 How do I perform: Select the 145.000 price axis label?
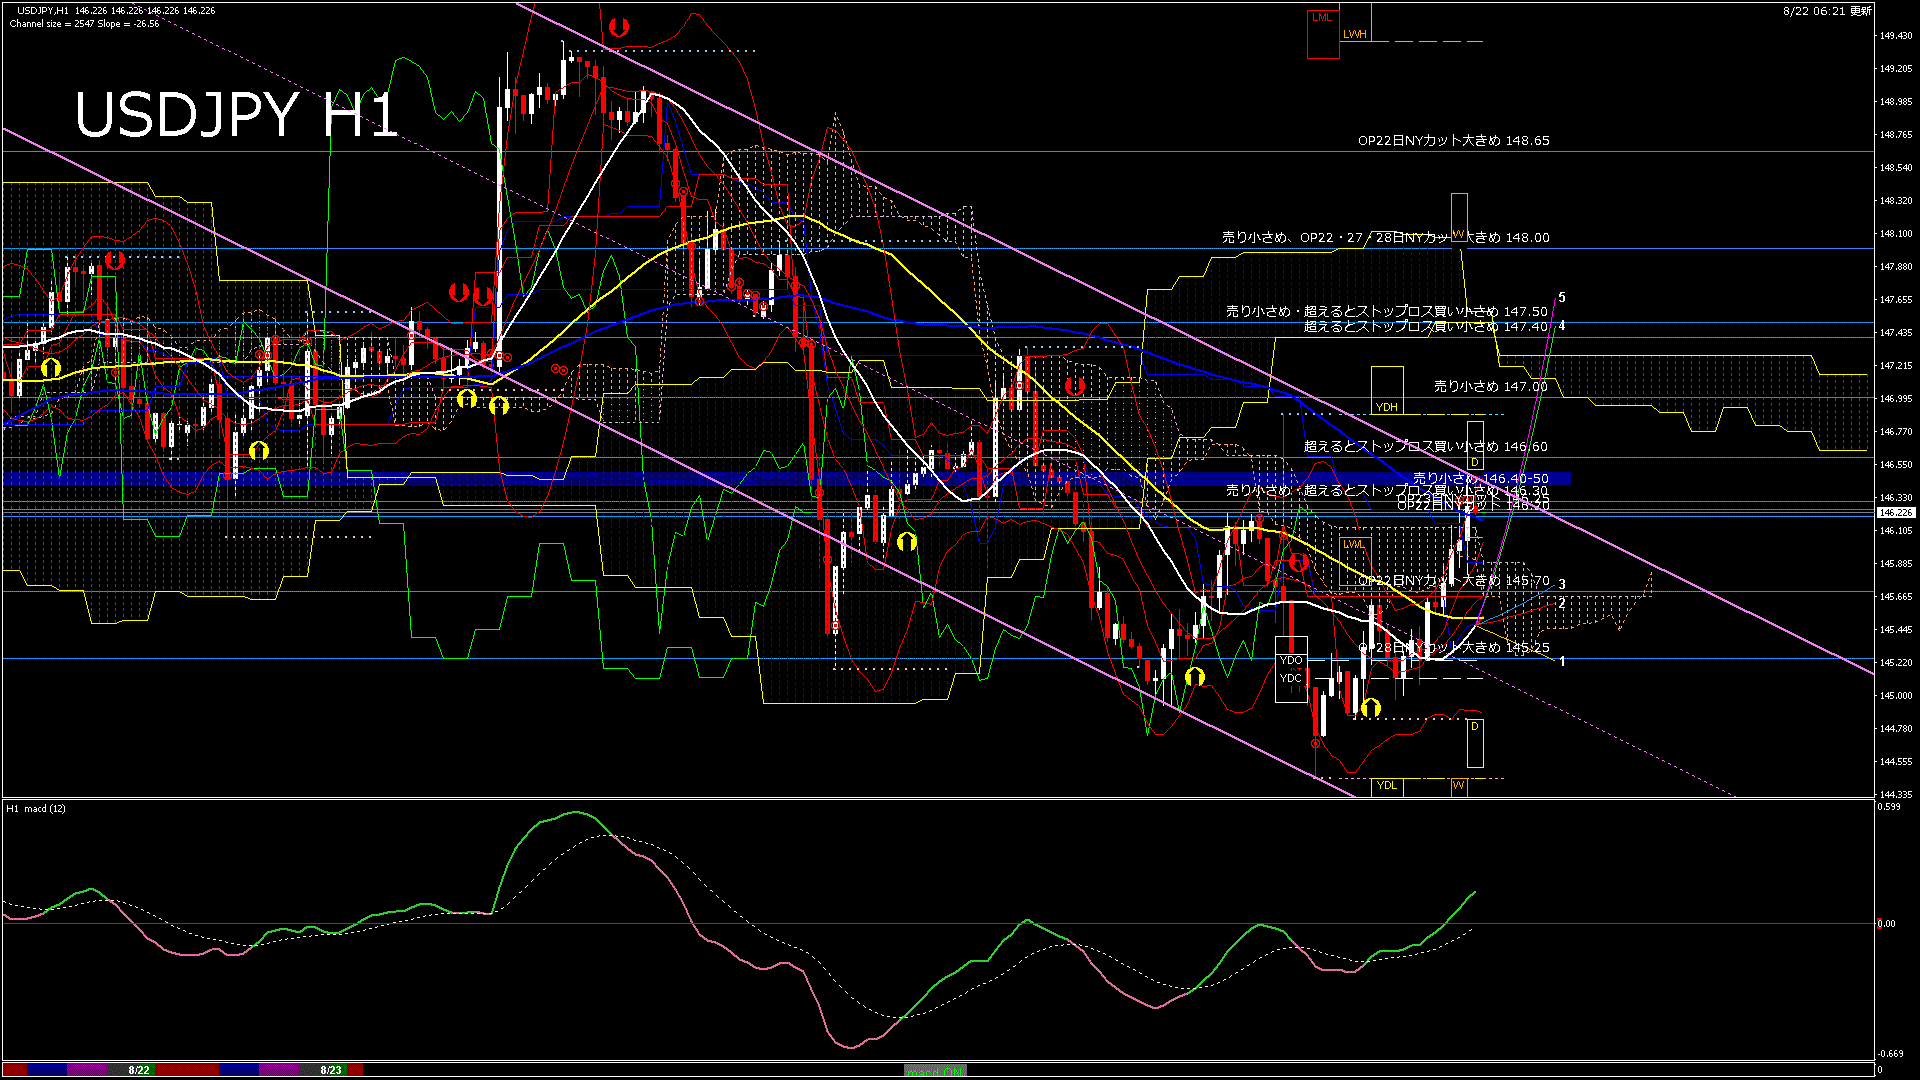[1896, 696]
